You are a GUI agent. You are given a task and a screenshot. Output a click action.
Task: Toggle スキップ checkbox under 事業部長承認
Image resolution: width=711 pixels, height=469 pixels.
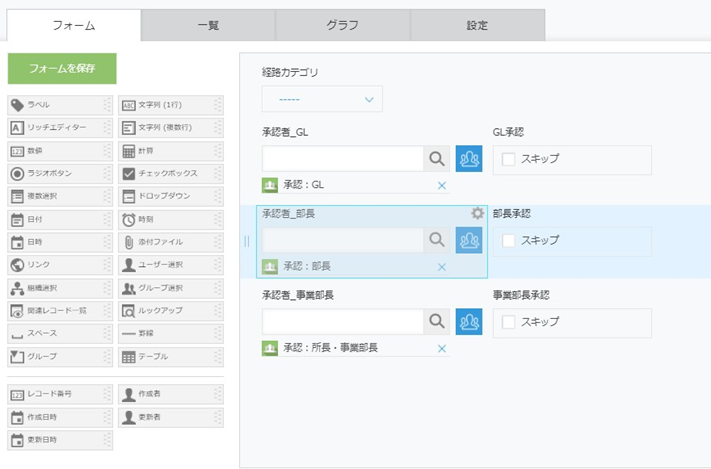[508, 322]
